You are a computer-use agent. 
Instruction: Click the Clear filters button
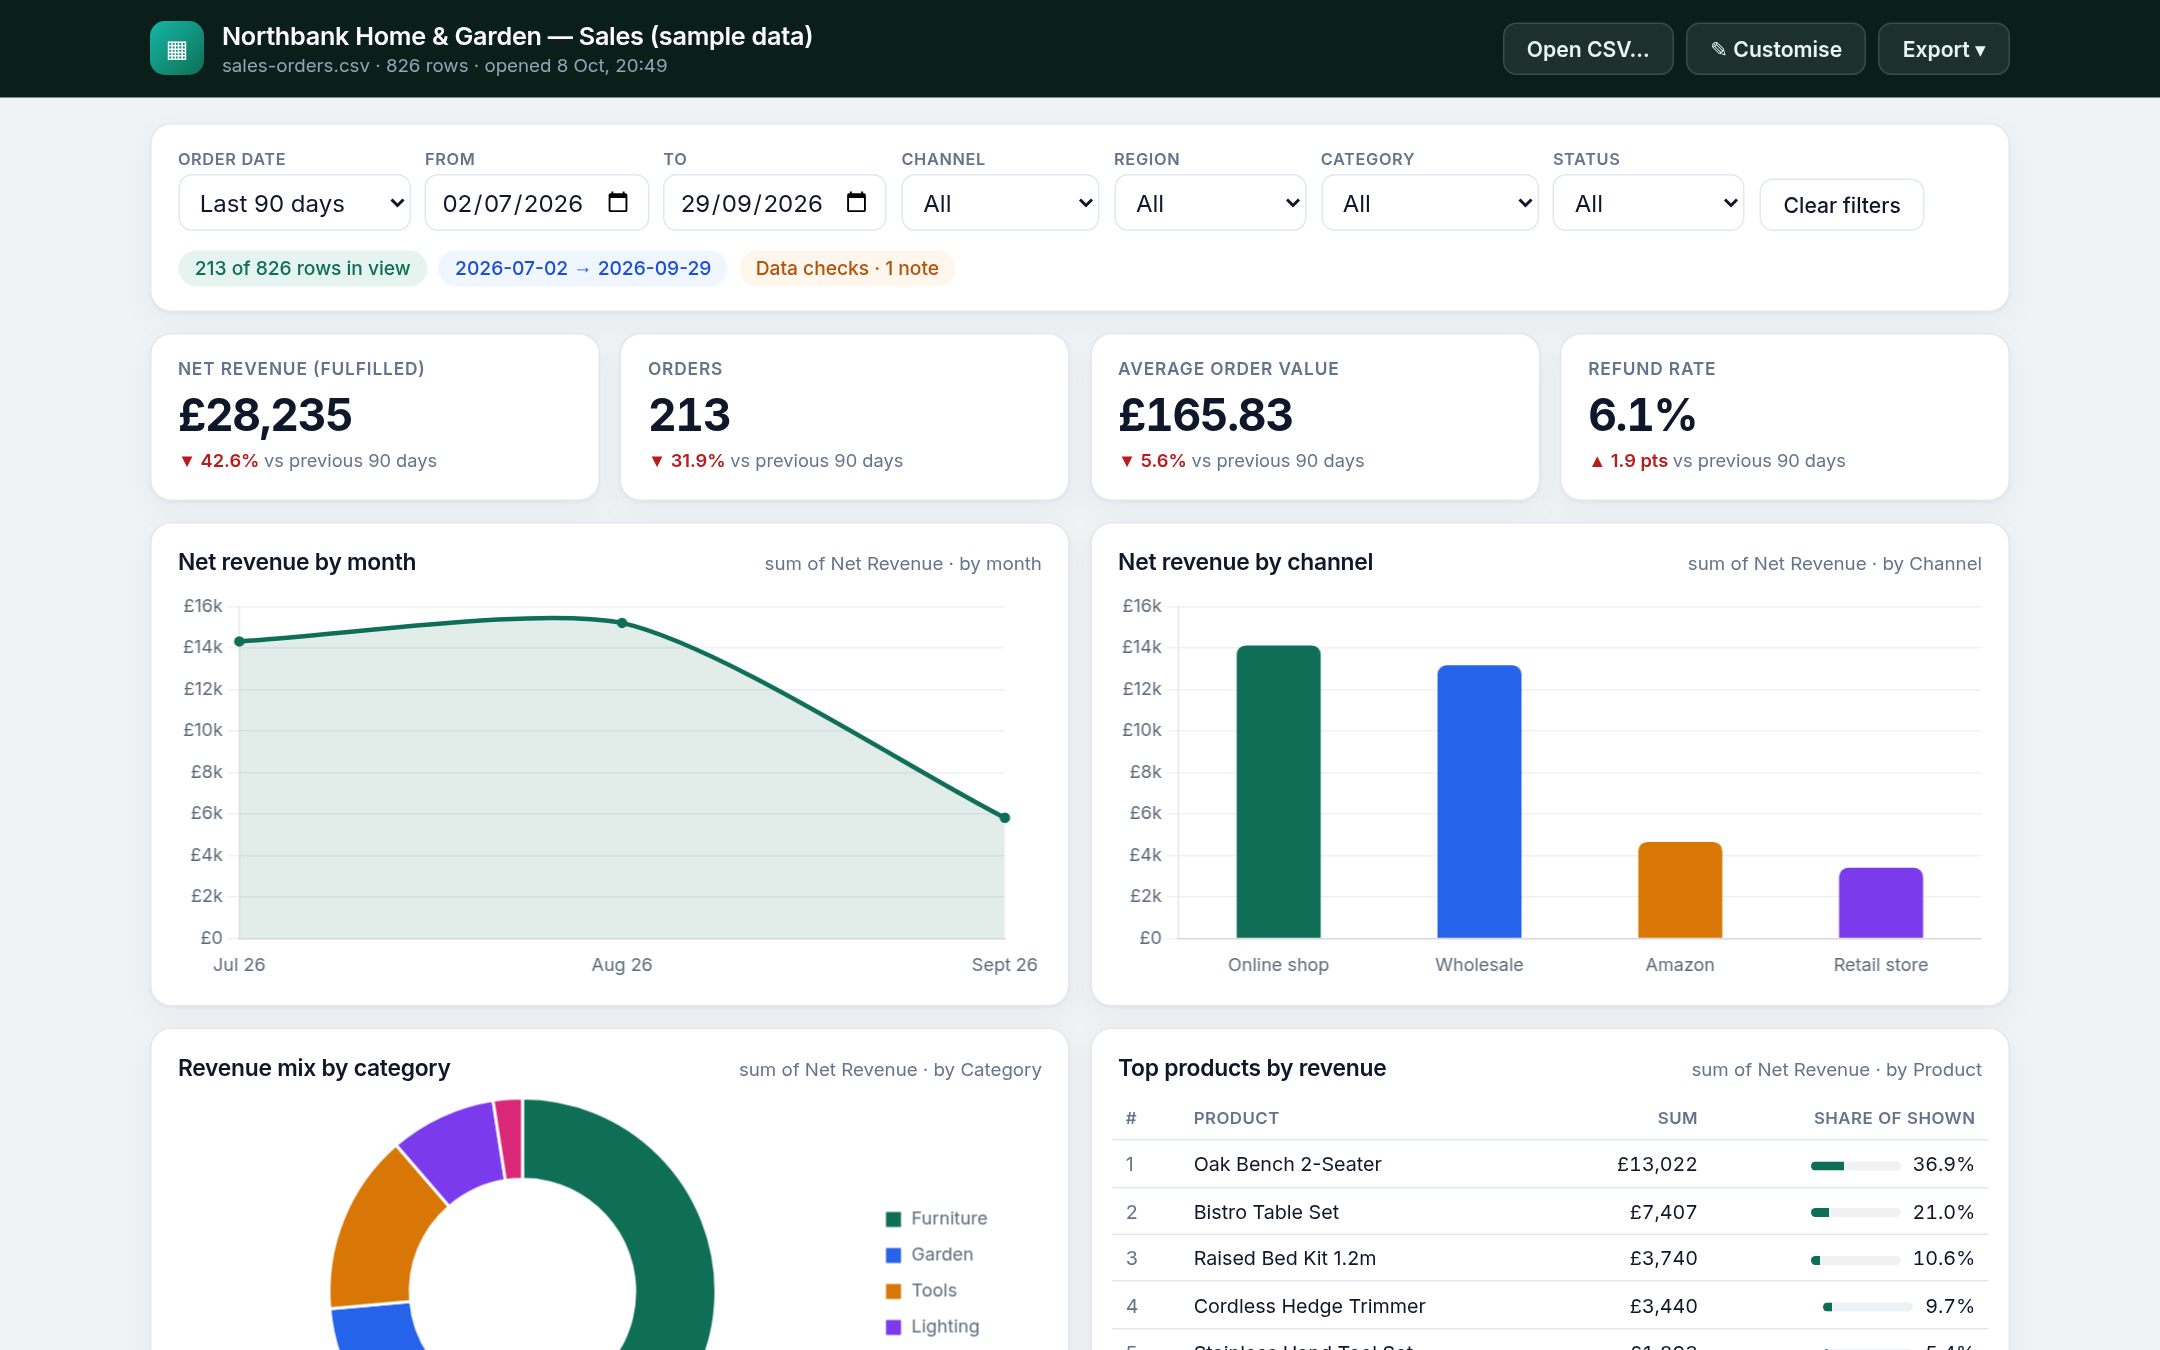(x=1841, y=205)
